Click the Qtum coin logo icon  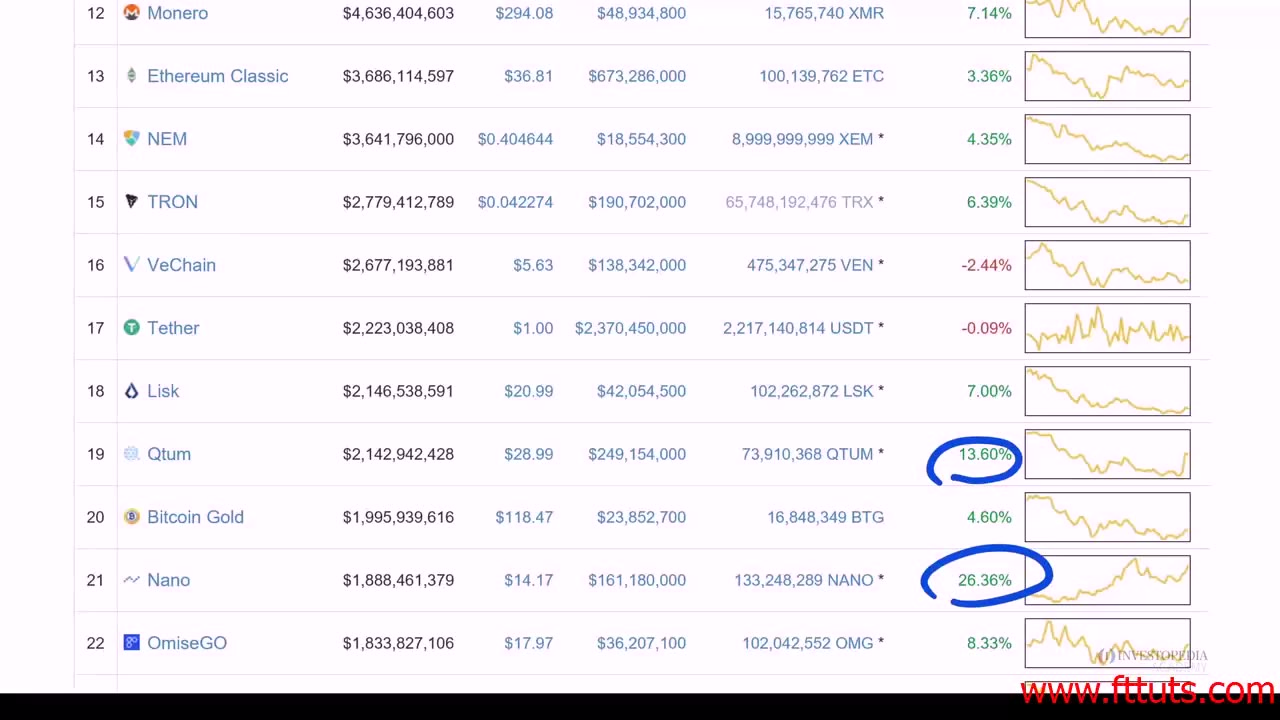[x=131, y=454]
